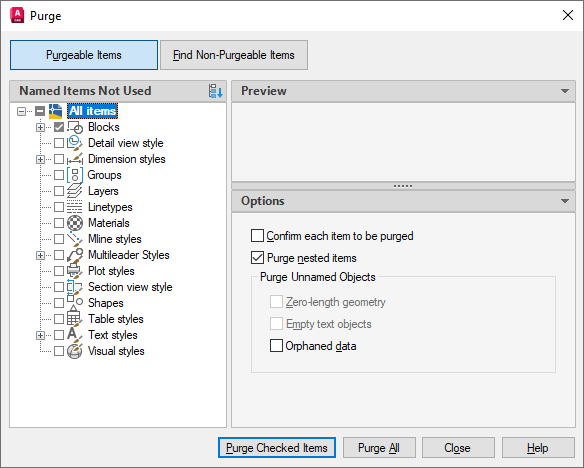Collapse the Preview panel arrow
Viewport: 584px width, 468px height.
(x=565, y=91)
